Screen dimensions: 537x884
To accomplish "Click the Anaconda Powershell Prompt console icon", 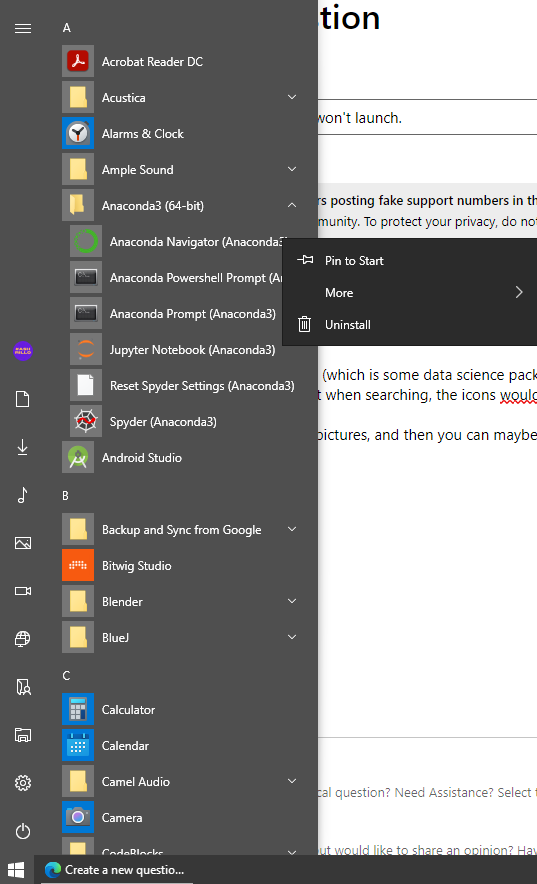I will point(86,277).
